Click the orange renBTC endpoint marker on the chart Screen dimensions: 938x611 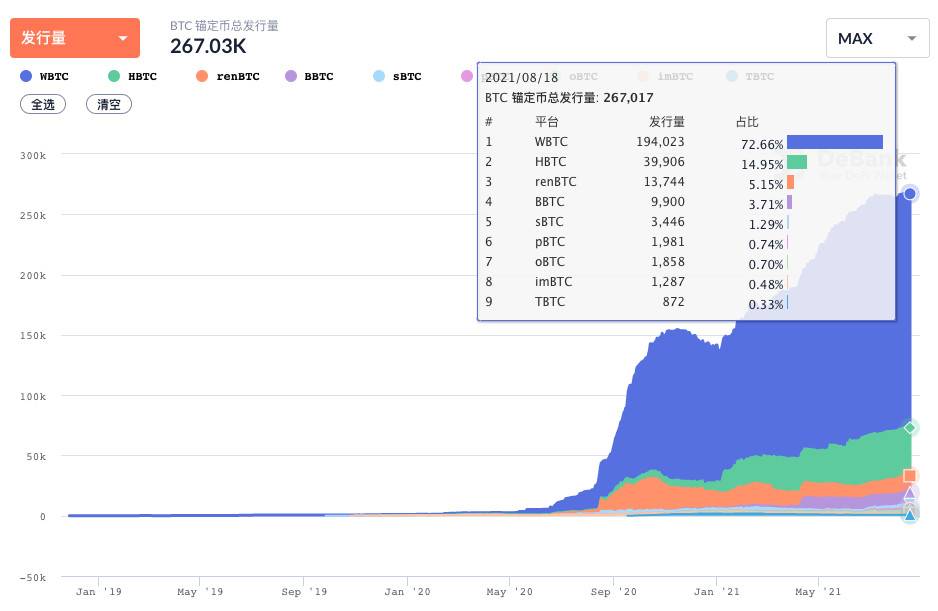pyautogui.click(x=909, y=476)
